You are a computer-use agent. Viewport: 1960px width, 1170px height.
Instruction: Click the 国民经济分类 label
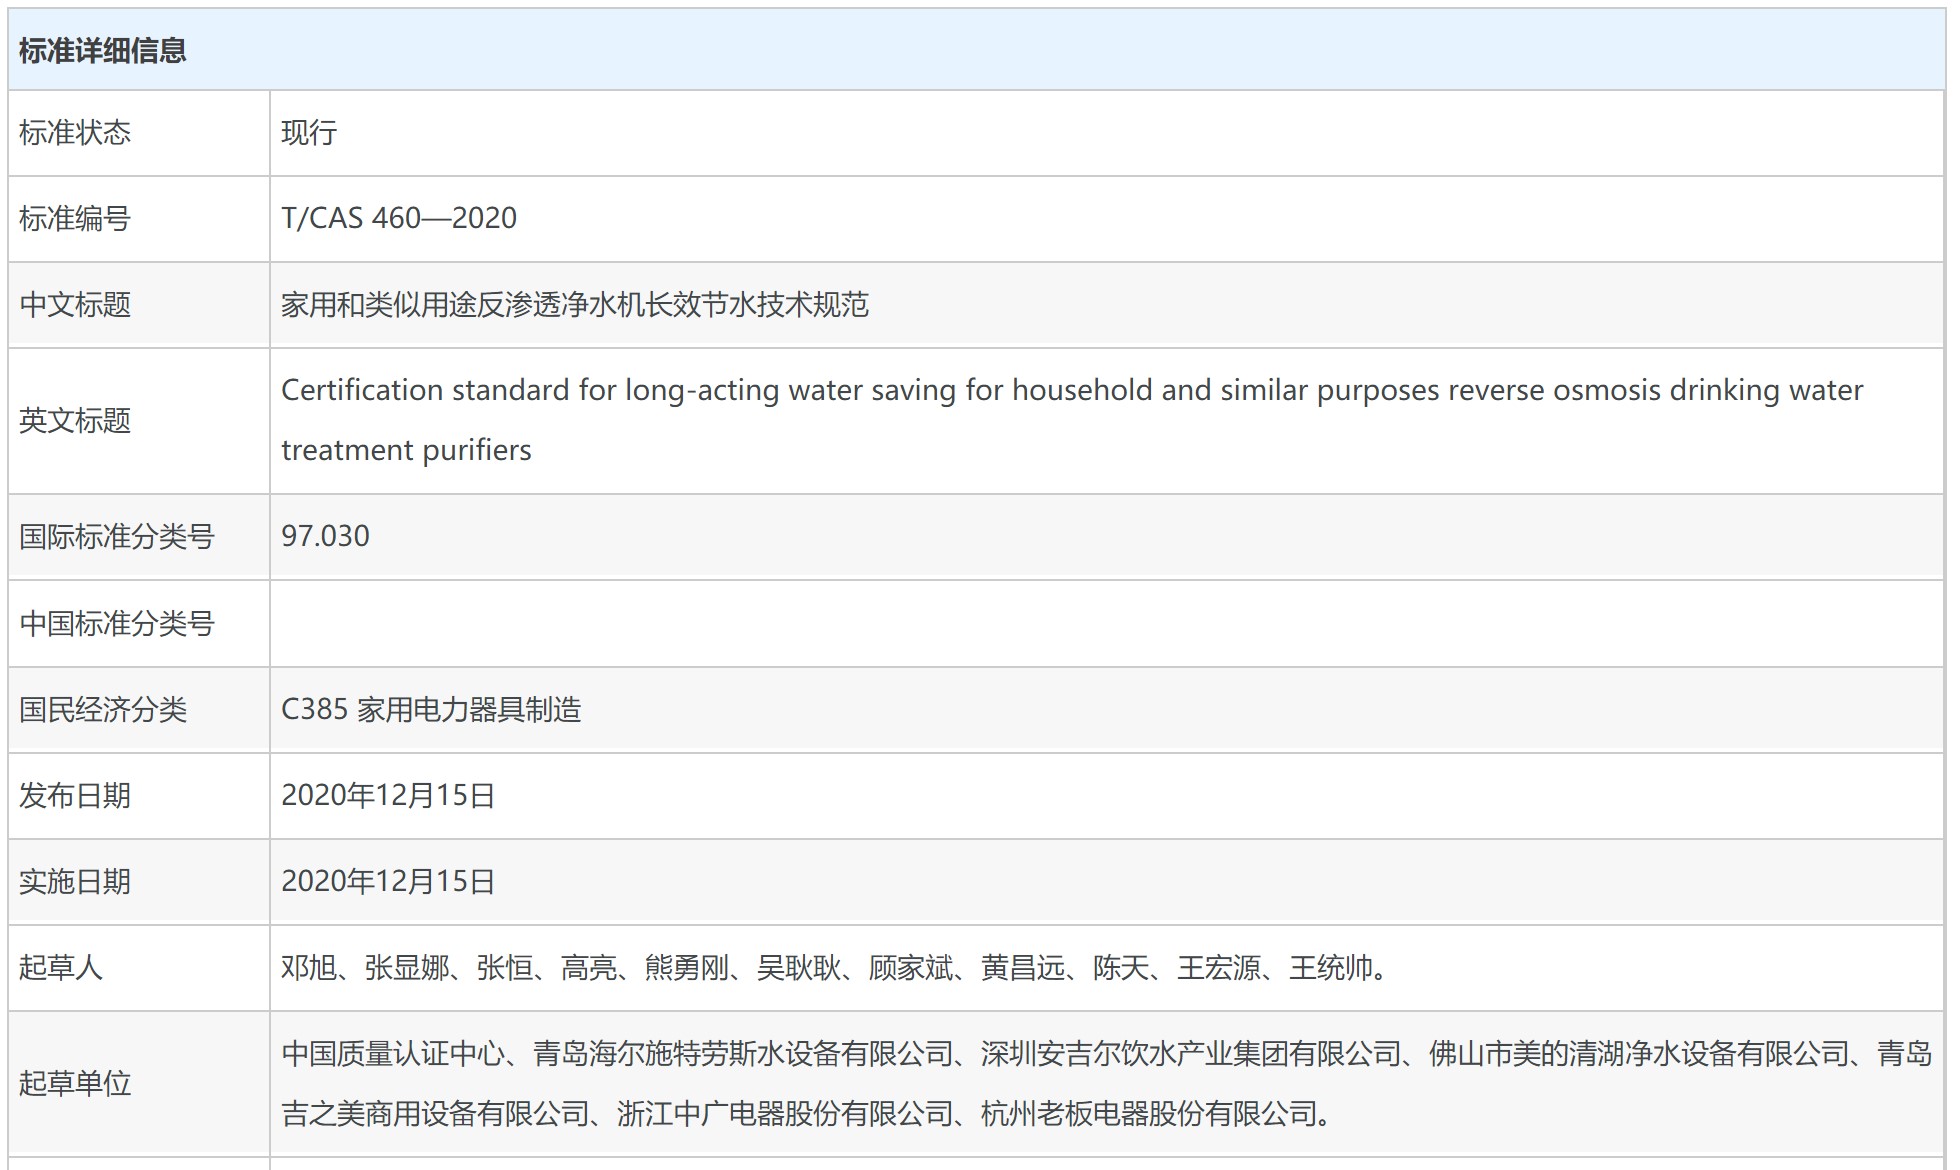(103, 710)
